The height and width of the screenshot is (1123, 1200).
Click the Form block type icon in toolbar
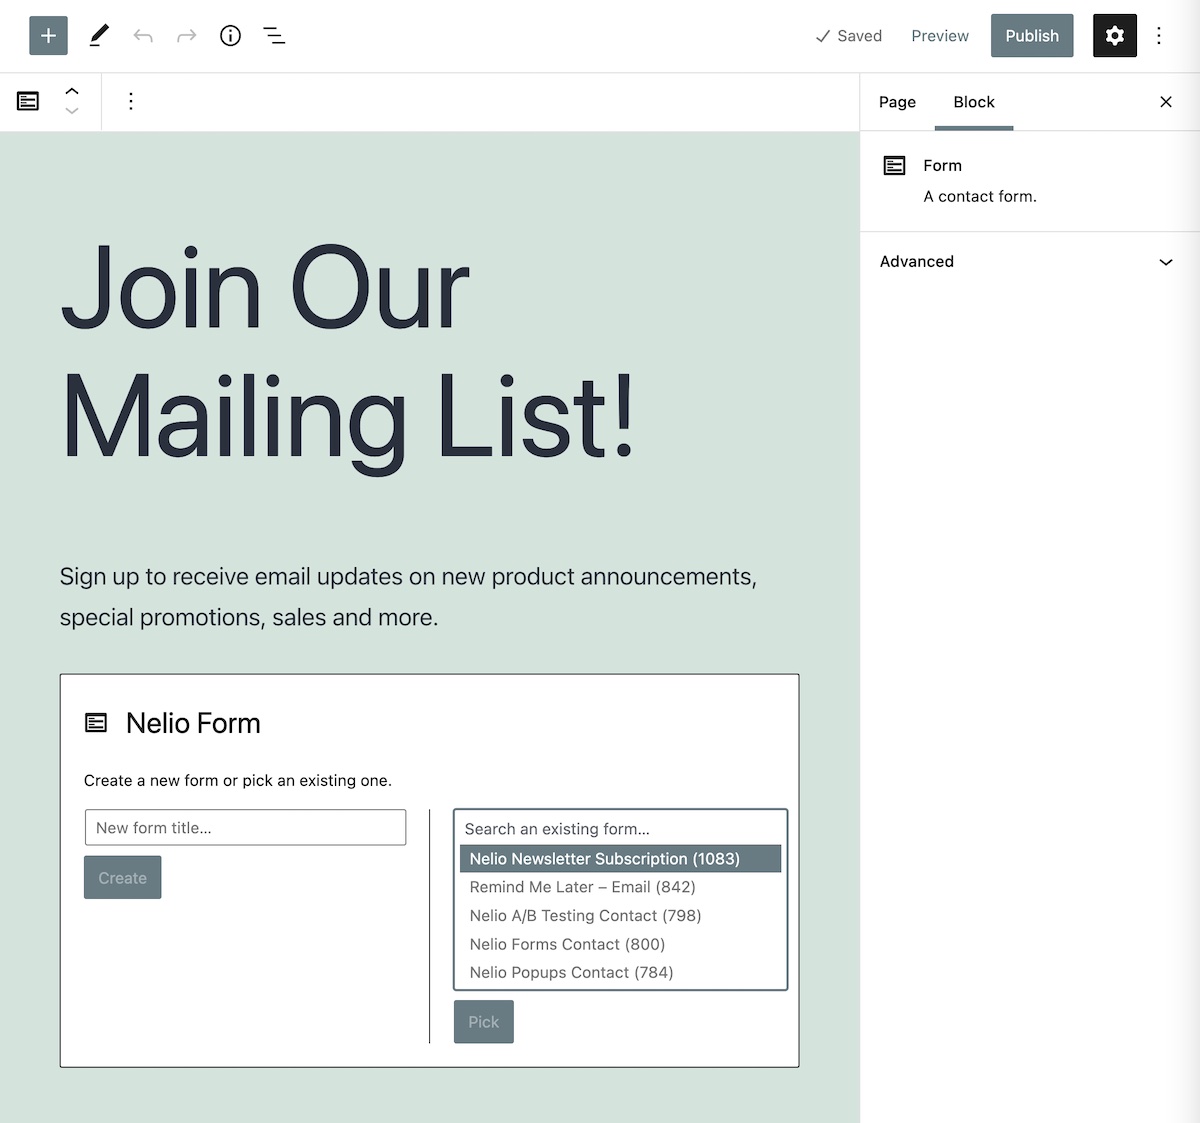coord(28,101)
